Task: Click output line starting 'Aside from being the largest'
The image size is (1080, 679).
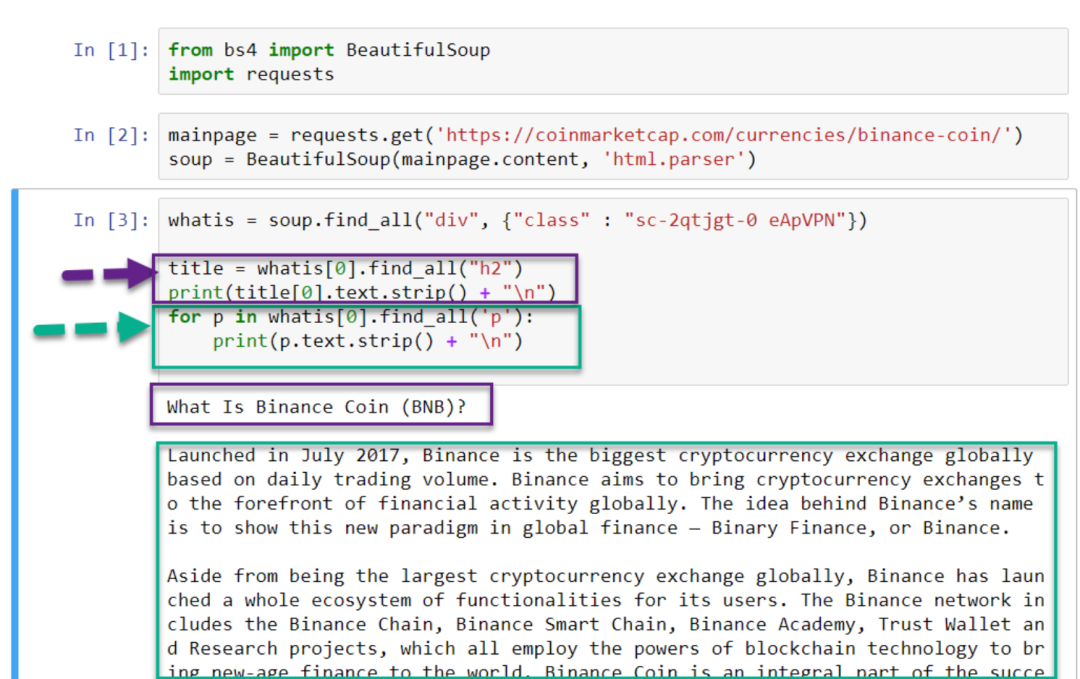Action: click(x=605, y=576)
